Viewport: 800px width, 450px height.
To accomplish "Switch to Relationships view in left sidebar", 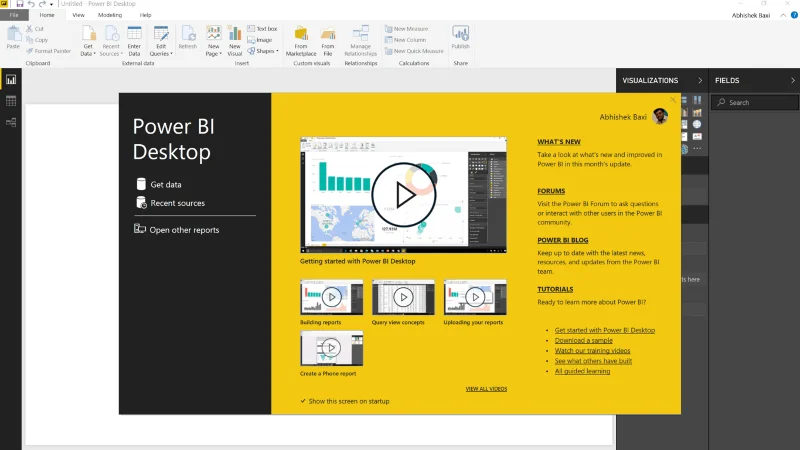I will click(x=11, y=122).
